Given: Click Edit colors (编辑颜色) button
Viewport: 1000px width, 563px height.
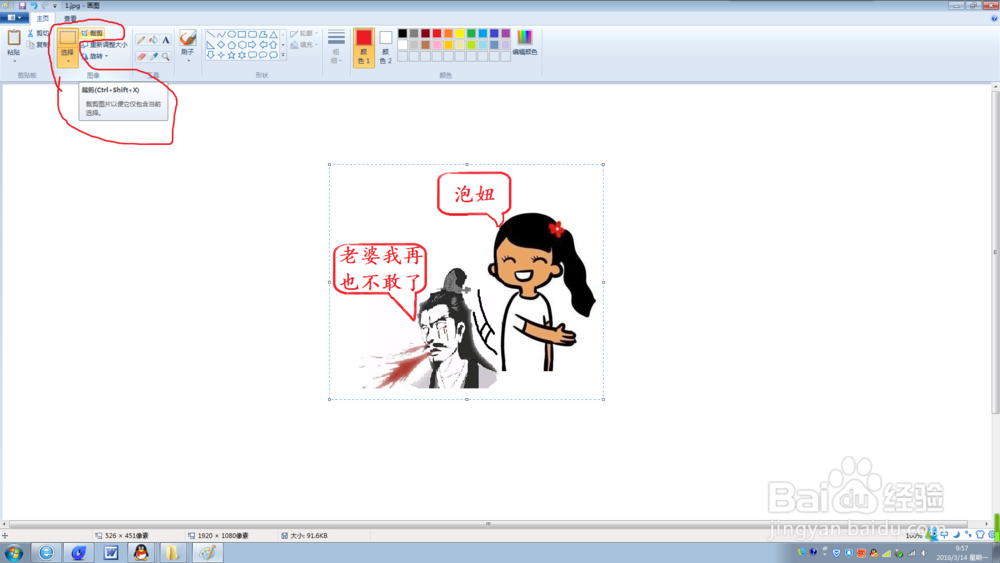Looking at the screenshot, I should [x=525, y=42].
